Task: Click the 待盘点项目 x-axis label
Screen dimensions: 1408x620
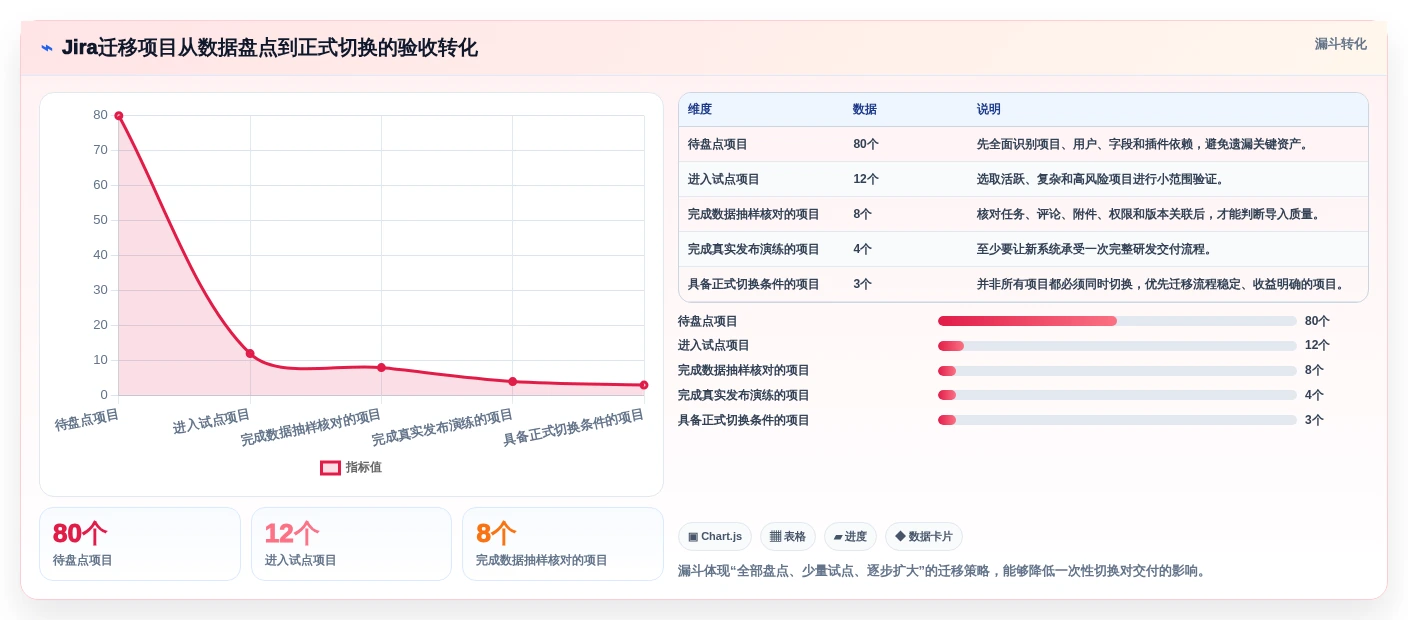Action: pos(87,420)
